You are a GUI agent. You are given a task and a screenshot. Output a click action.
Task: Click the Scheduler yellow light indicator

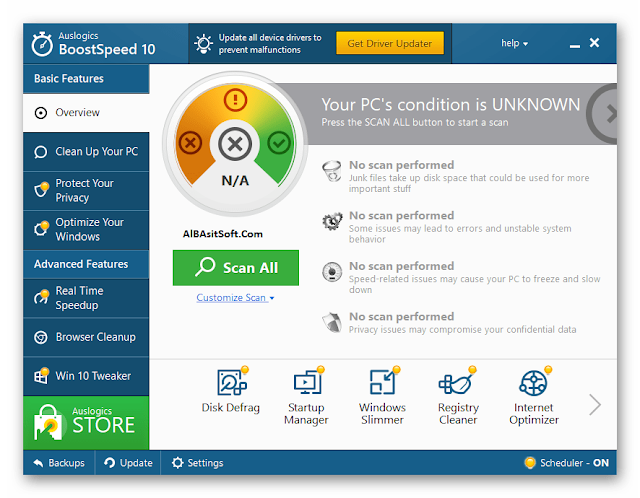pyautogui.click(x=530, y=462)
